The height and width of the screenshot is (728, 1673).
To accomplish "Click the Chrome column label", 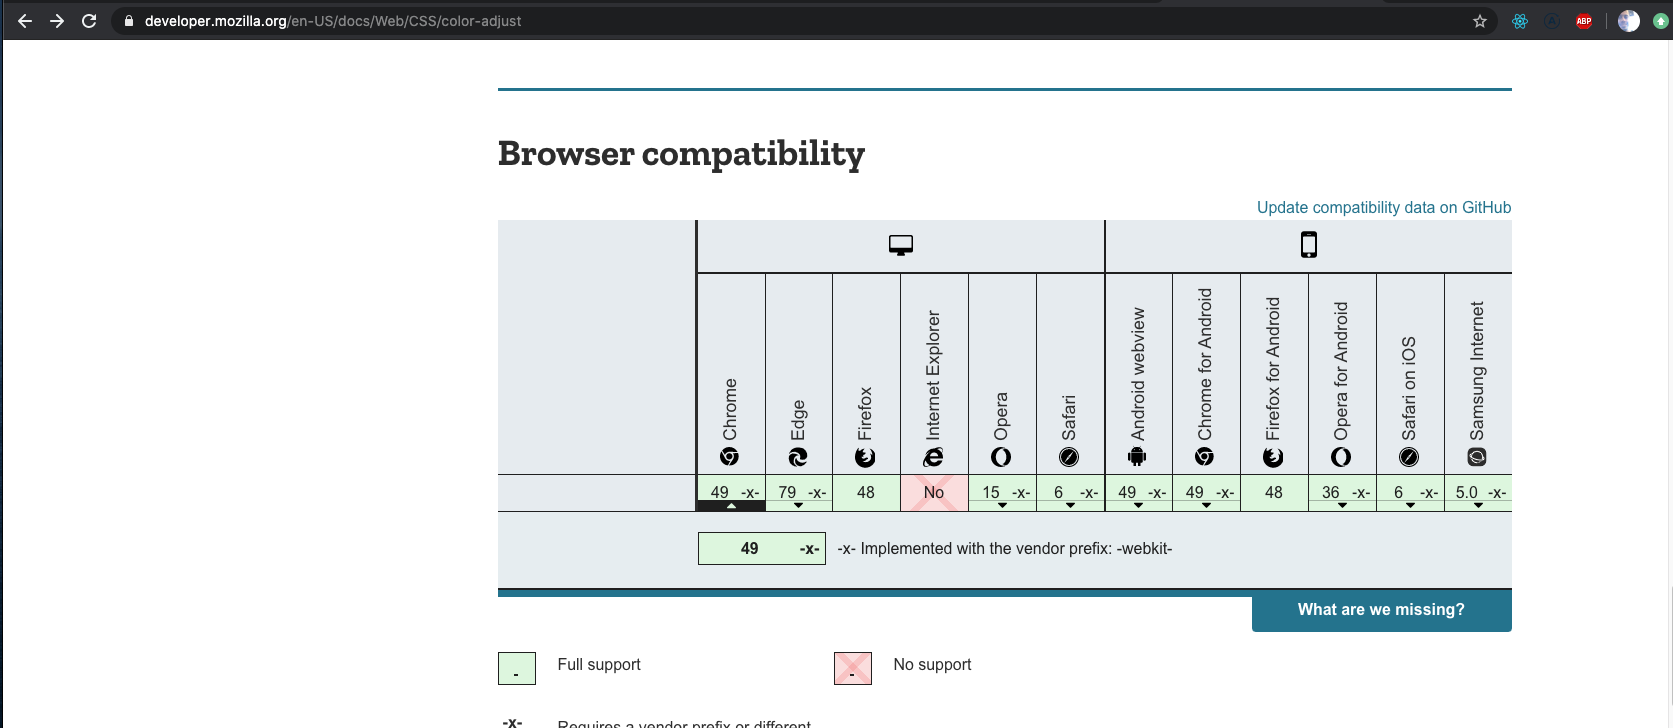I will (730, 409).
